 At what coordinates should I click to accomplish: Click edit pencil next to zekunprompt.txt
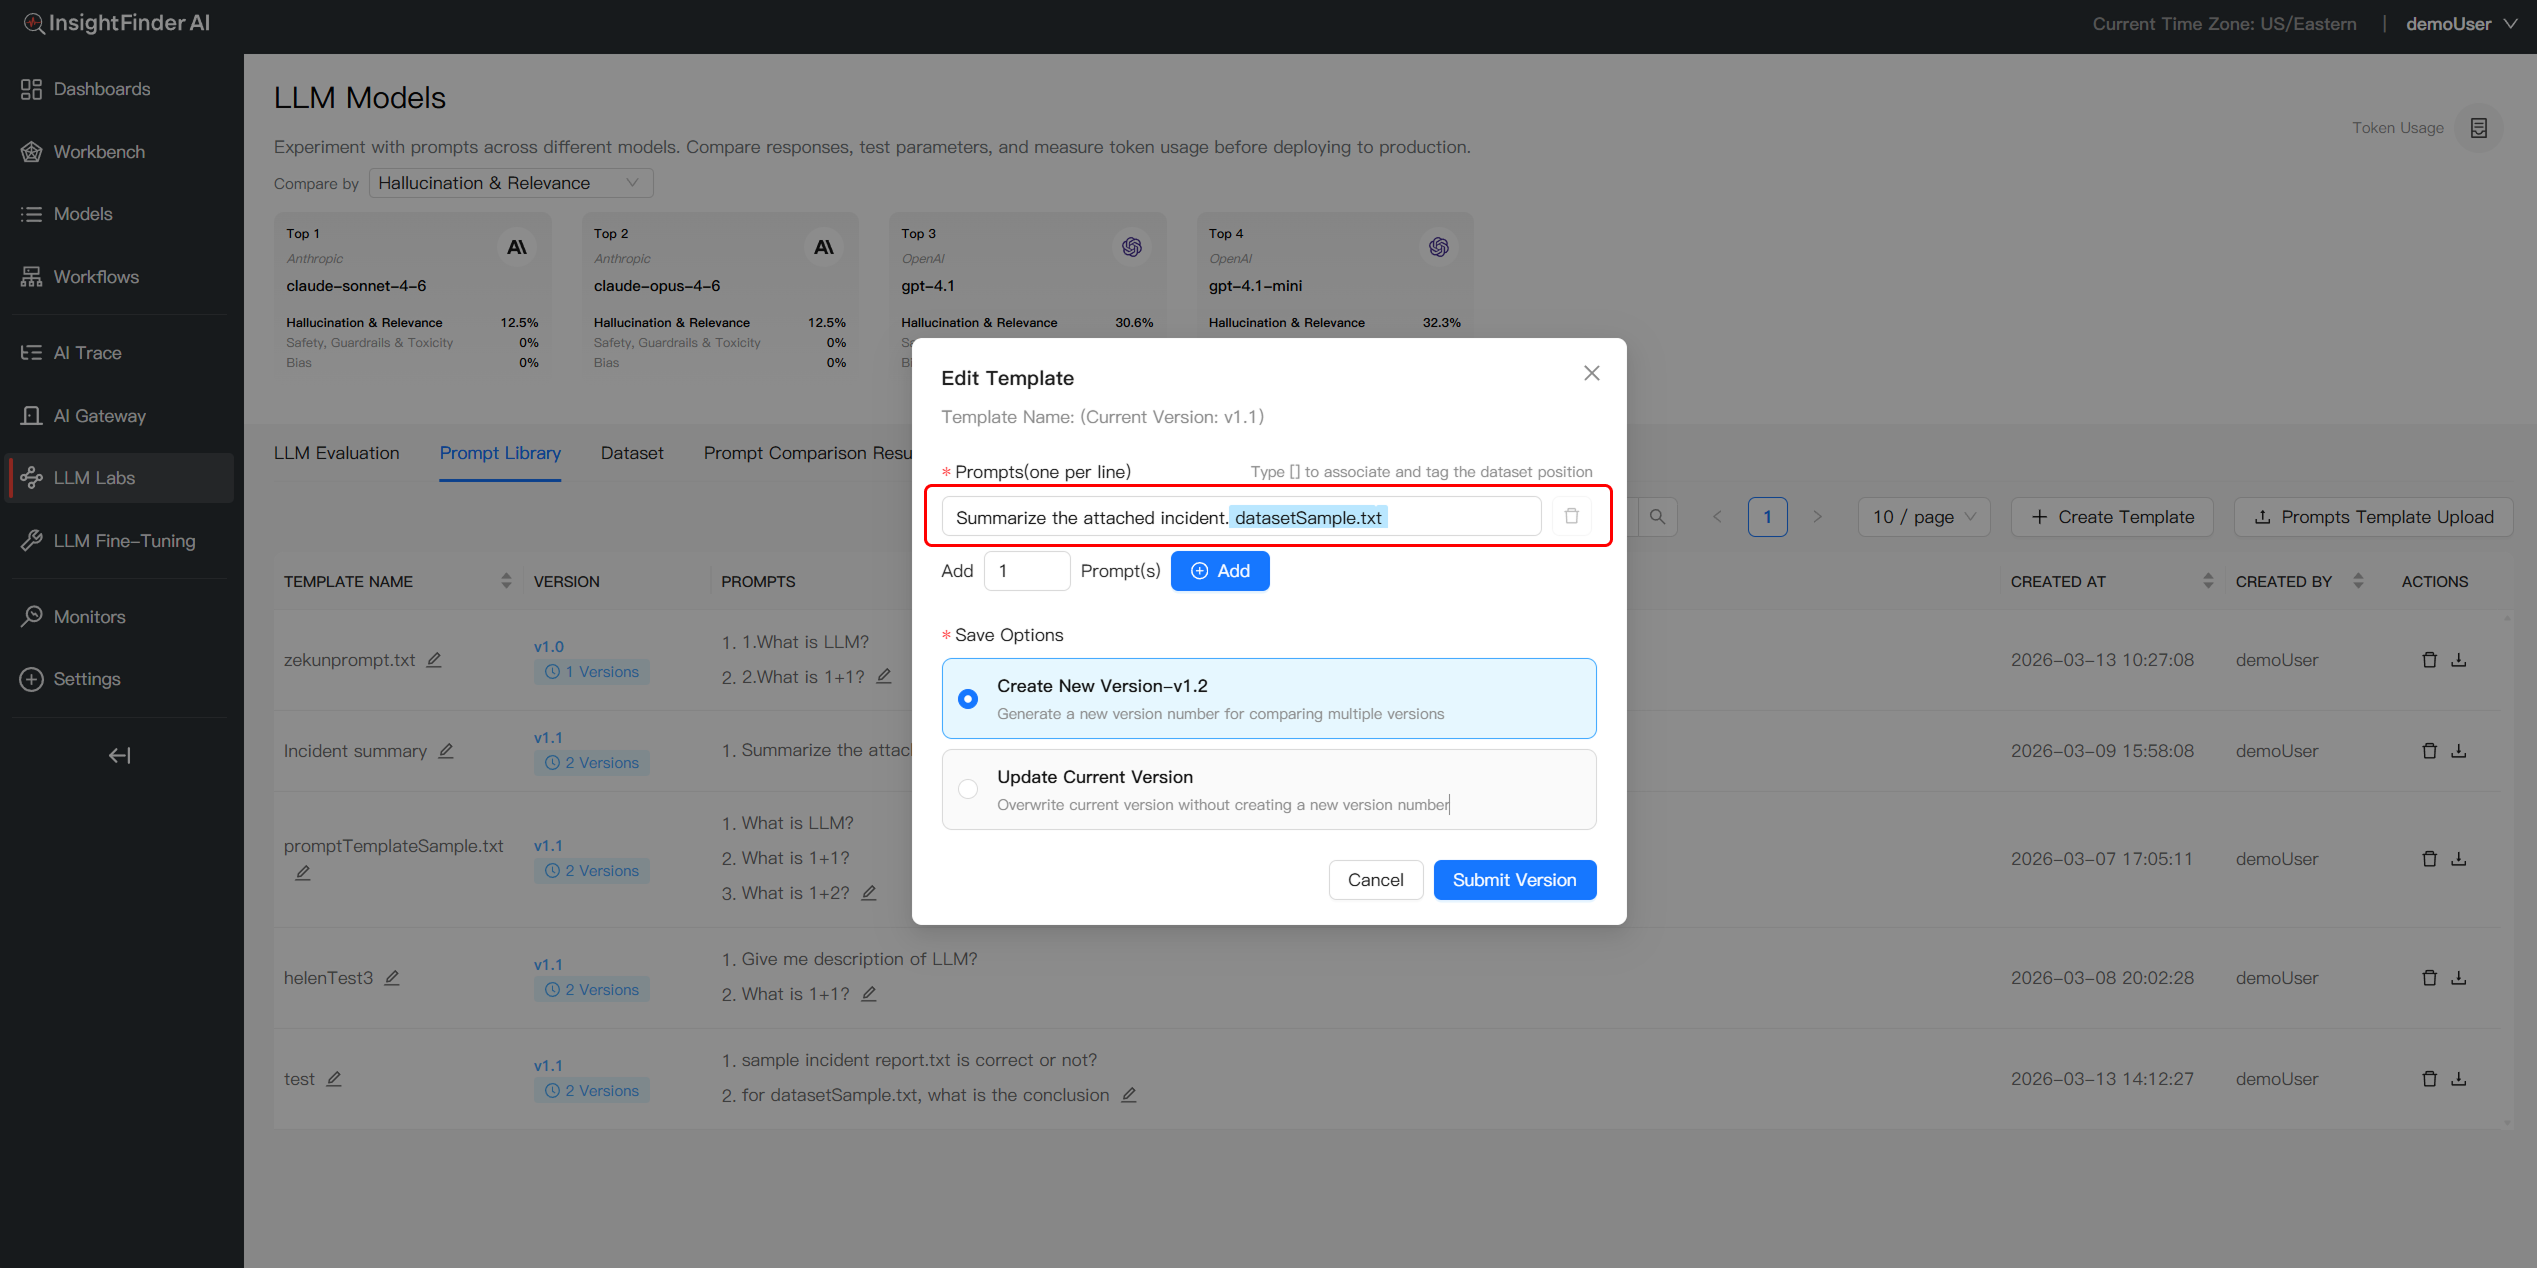click(x=434, y=660)
